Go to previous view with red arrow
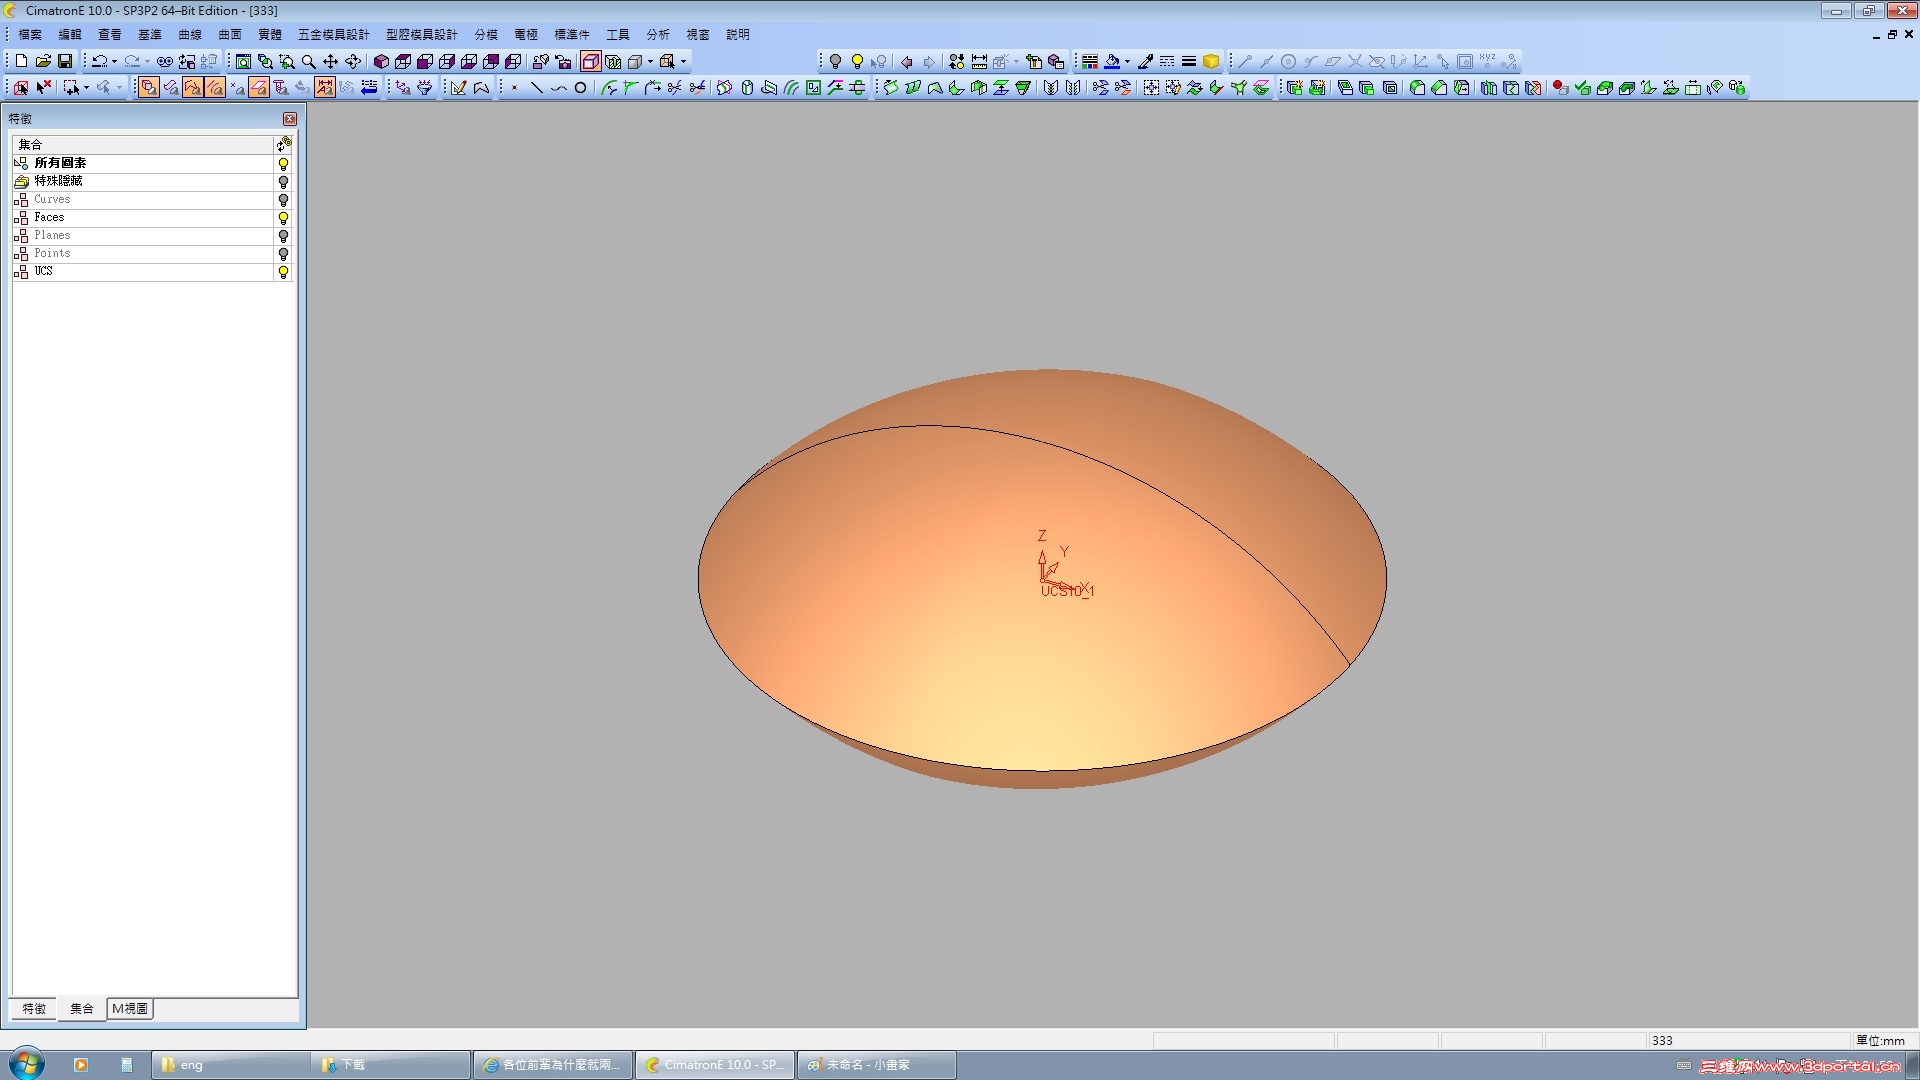The image size is (1920, 1080). (907, 61)
